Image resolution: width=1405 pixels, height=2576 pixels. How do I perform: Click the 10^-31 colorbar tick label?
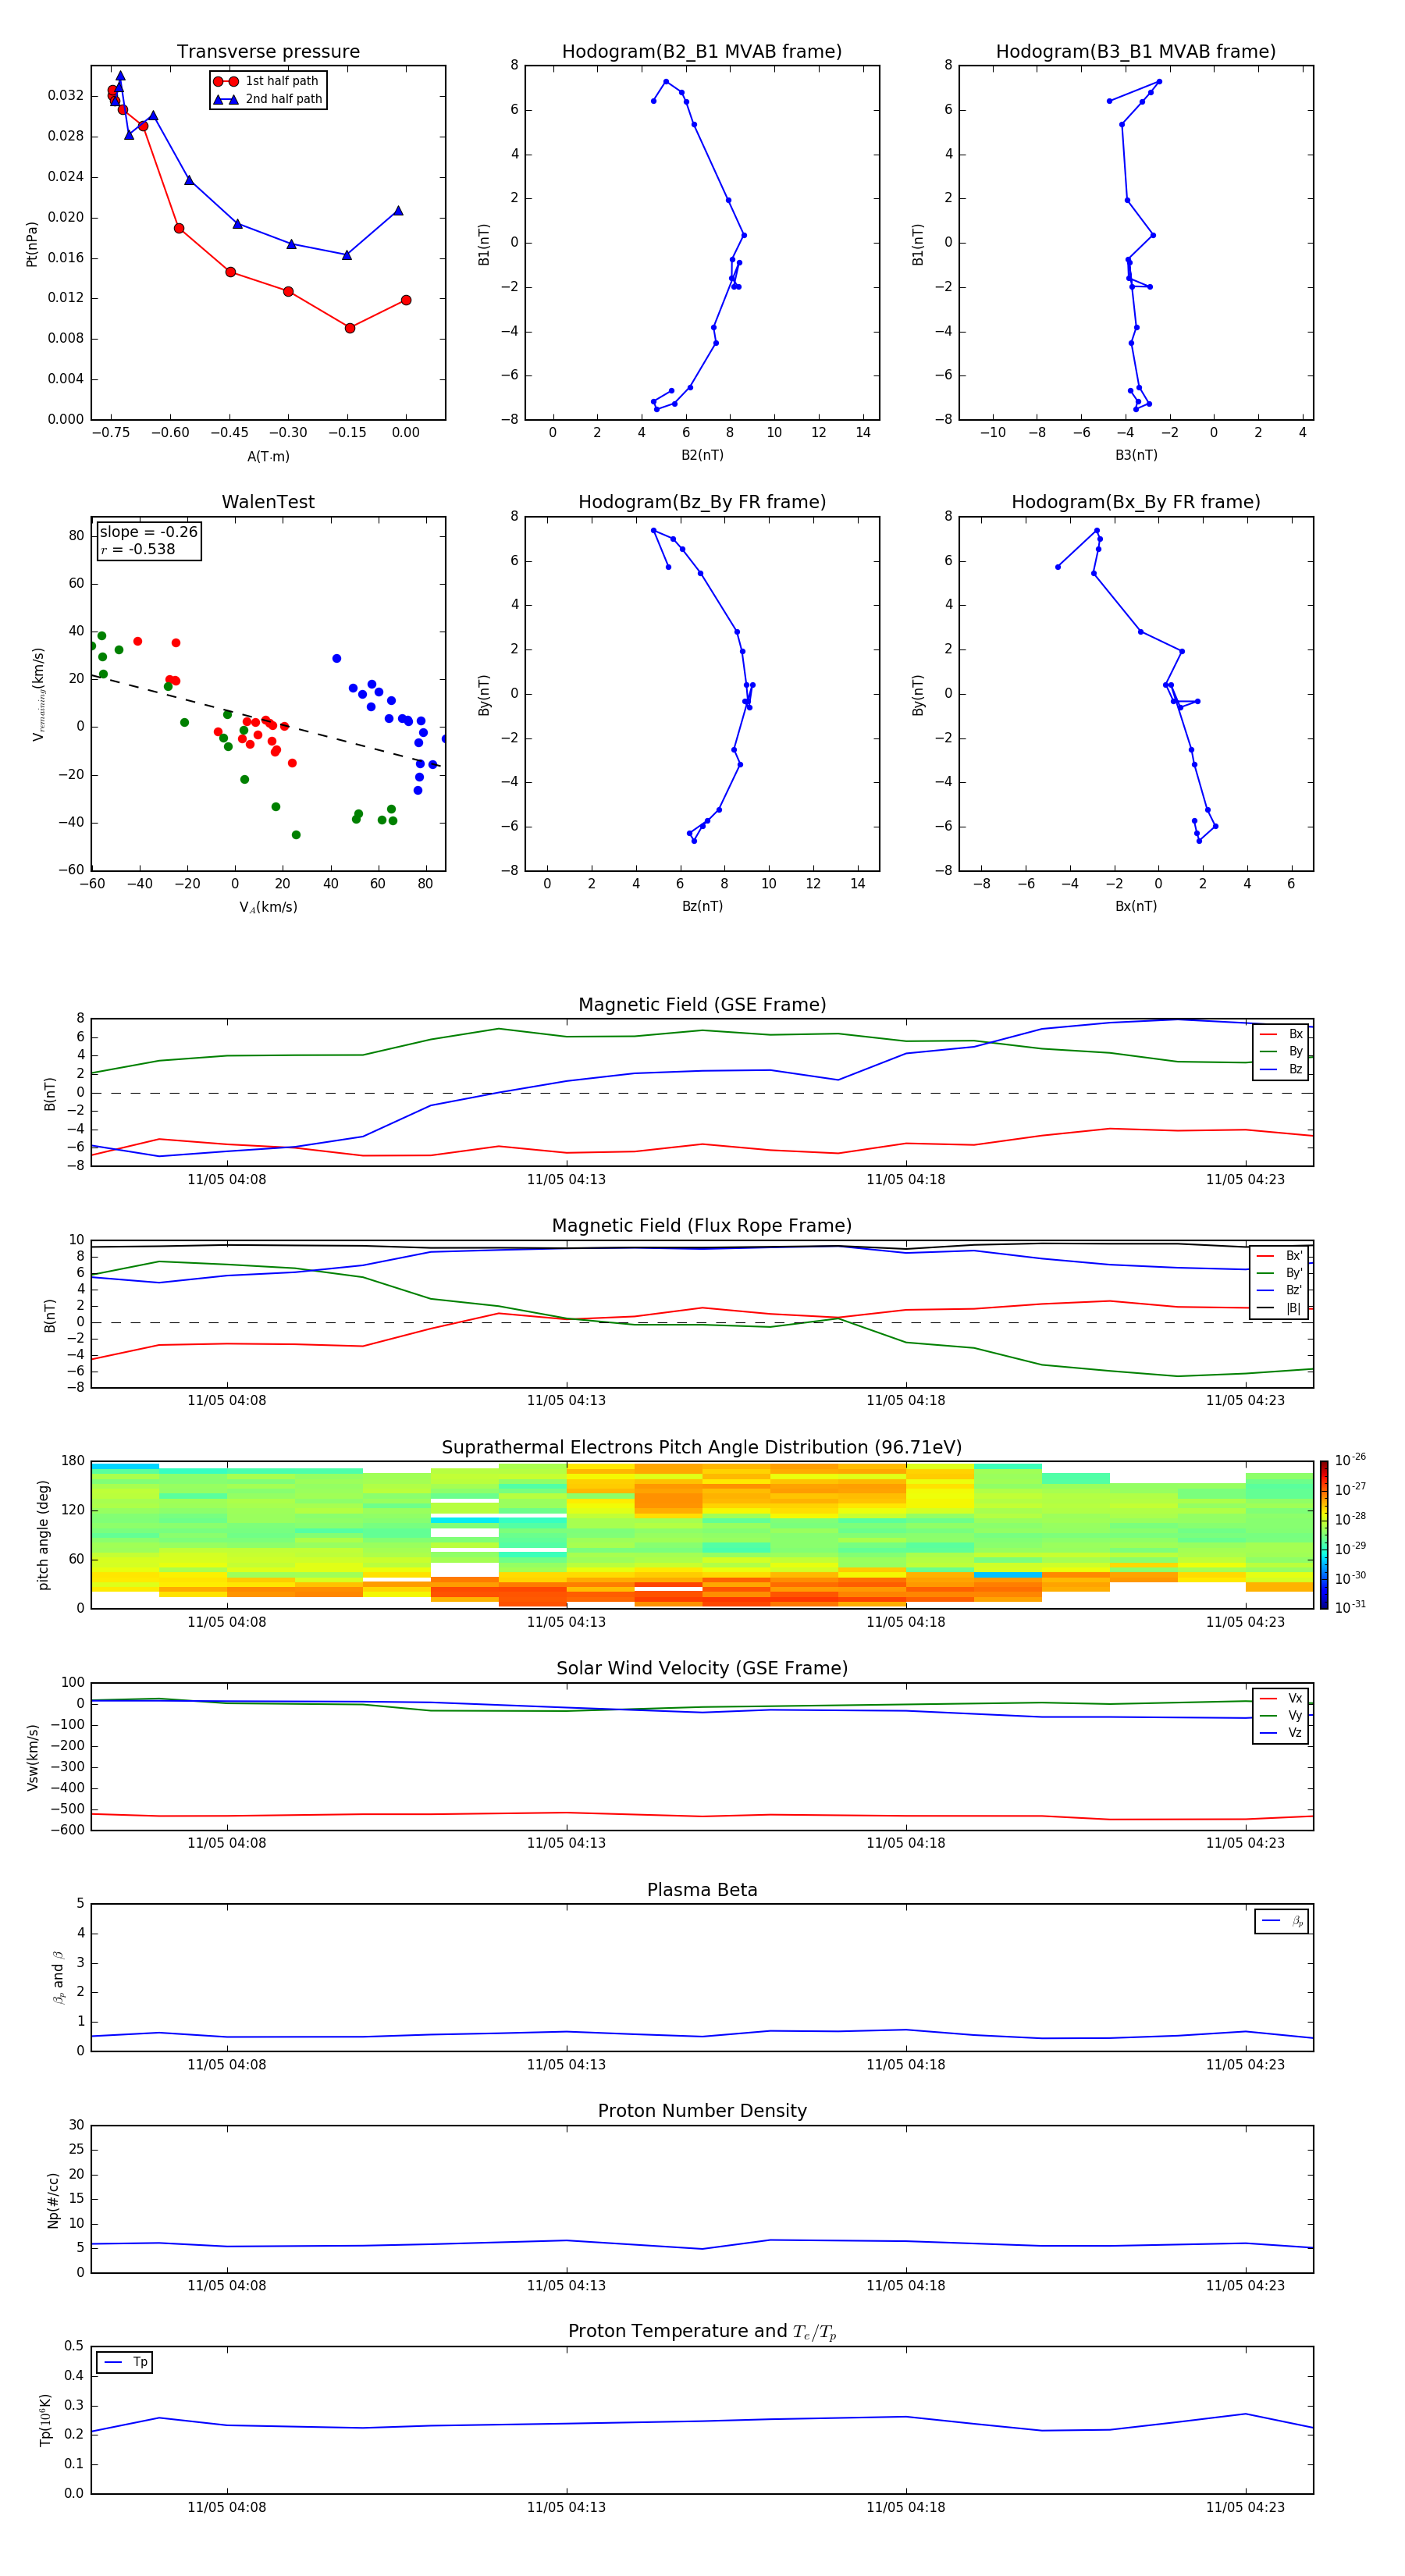point(1350,1607)
